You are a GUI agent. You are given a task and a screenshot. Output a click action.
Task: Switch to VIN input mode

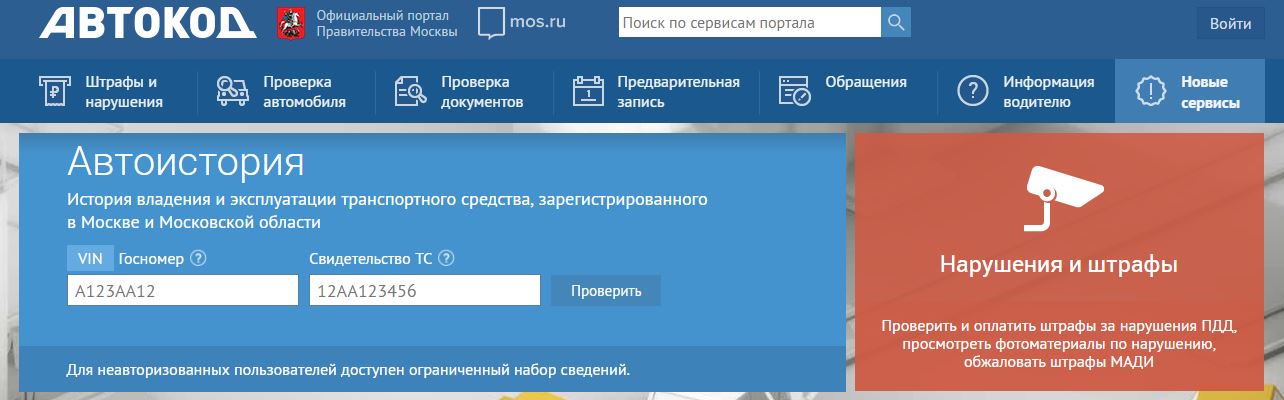click(x=91, y=258)
